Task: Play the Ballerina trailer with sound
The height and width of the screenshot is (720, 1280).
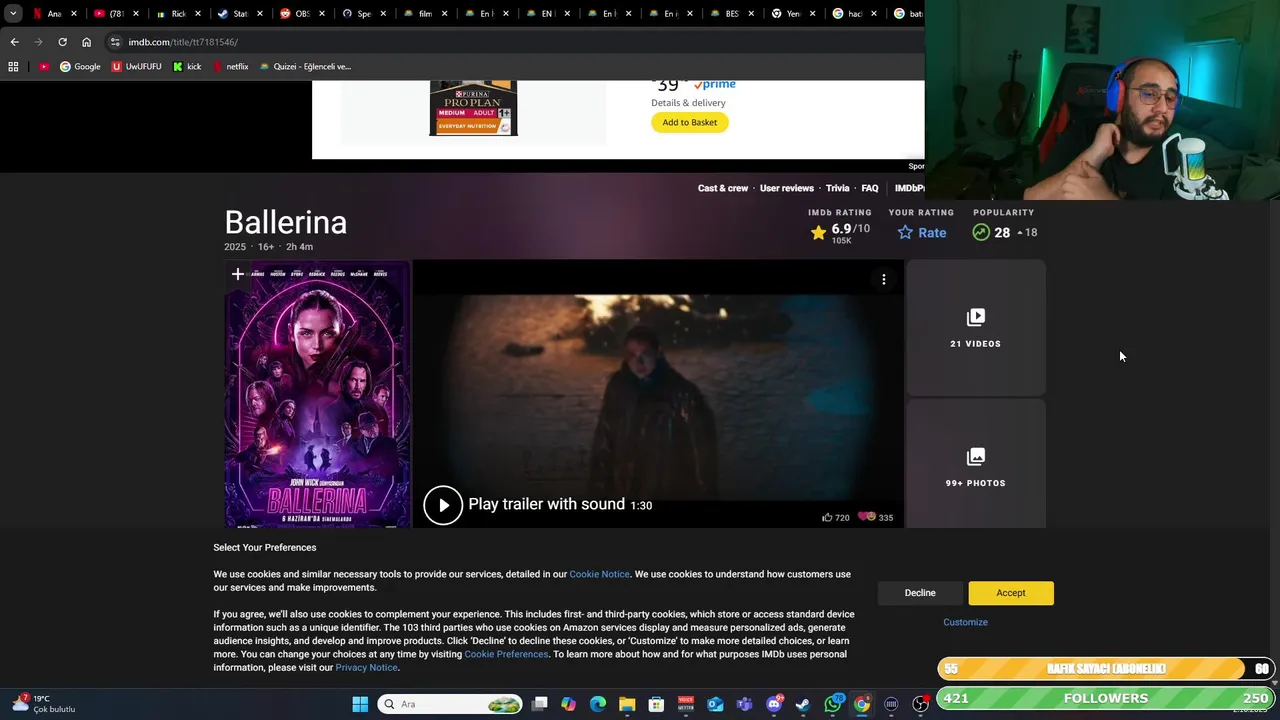Action: (443, 505)
